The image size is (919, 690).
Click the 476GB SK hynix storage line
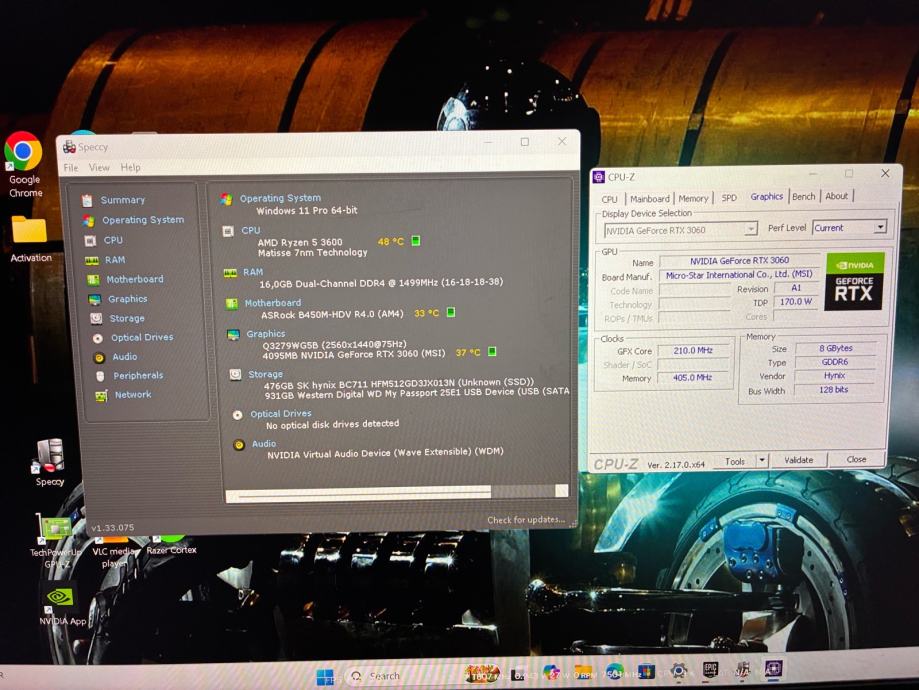pos(399,383)
